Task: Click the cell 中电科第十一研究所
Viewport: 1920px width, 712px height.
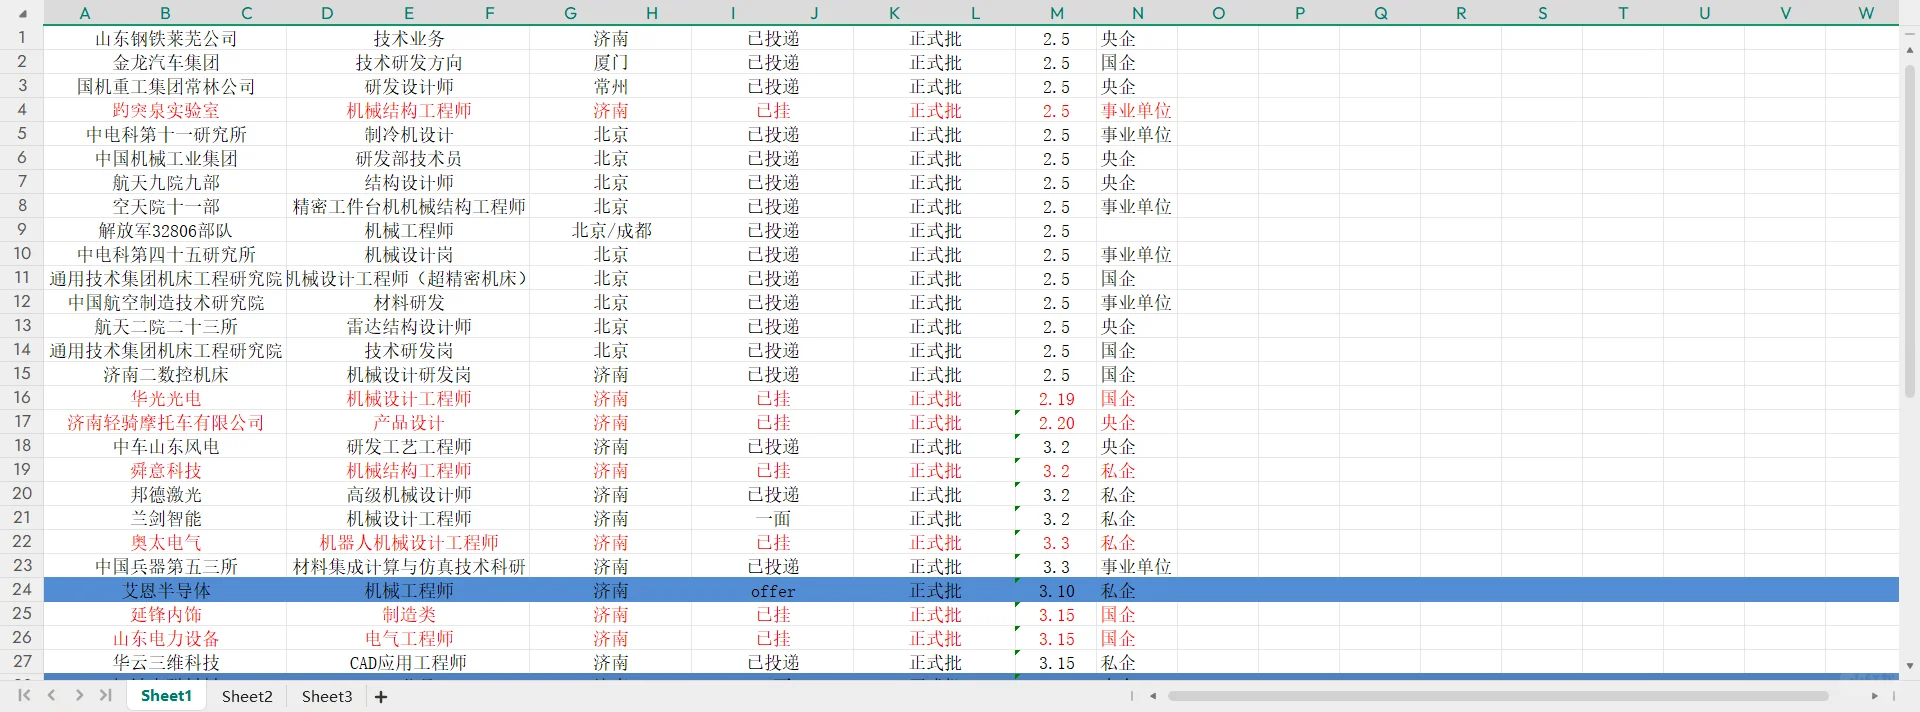Action: pos(166,135)
